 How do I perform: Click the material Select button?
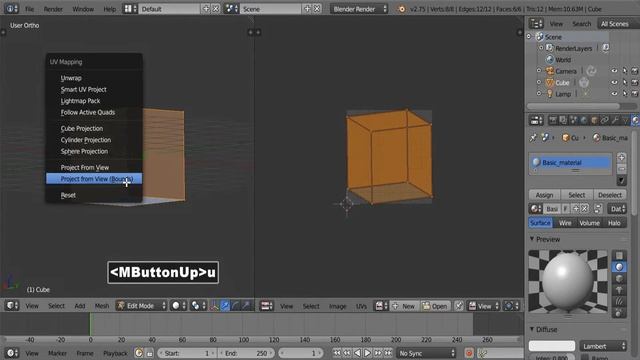577,195
